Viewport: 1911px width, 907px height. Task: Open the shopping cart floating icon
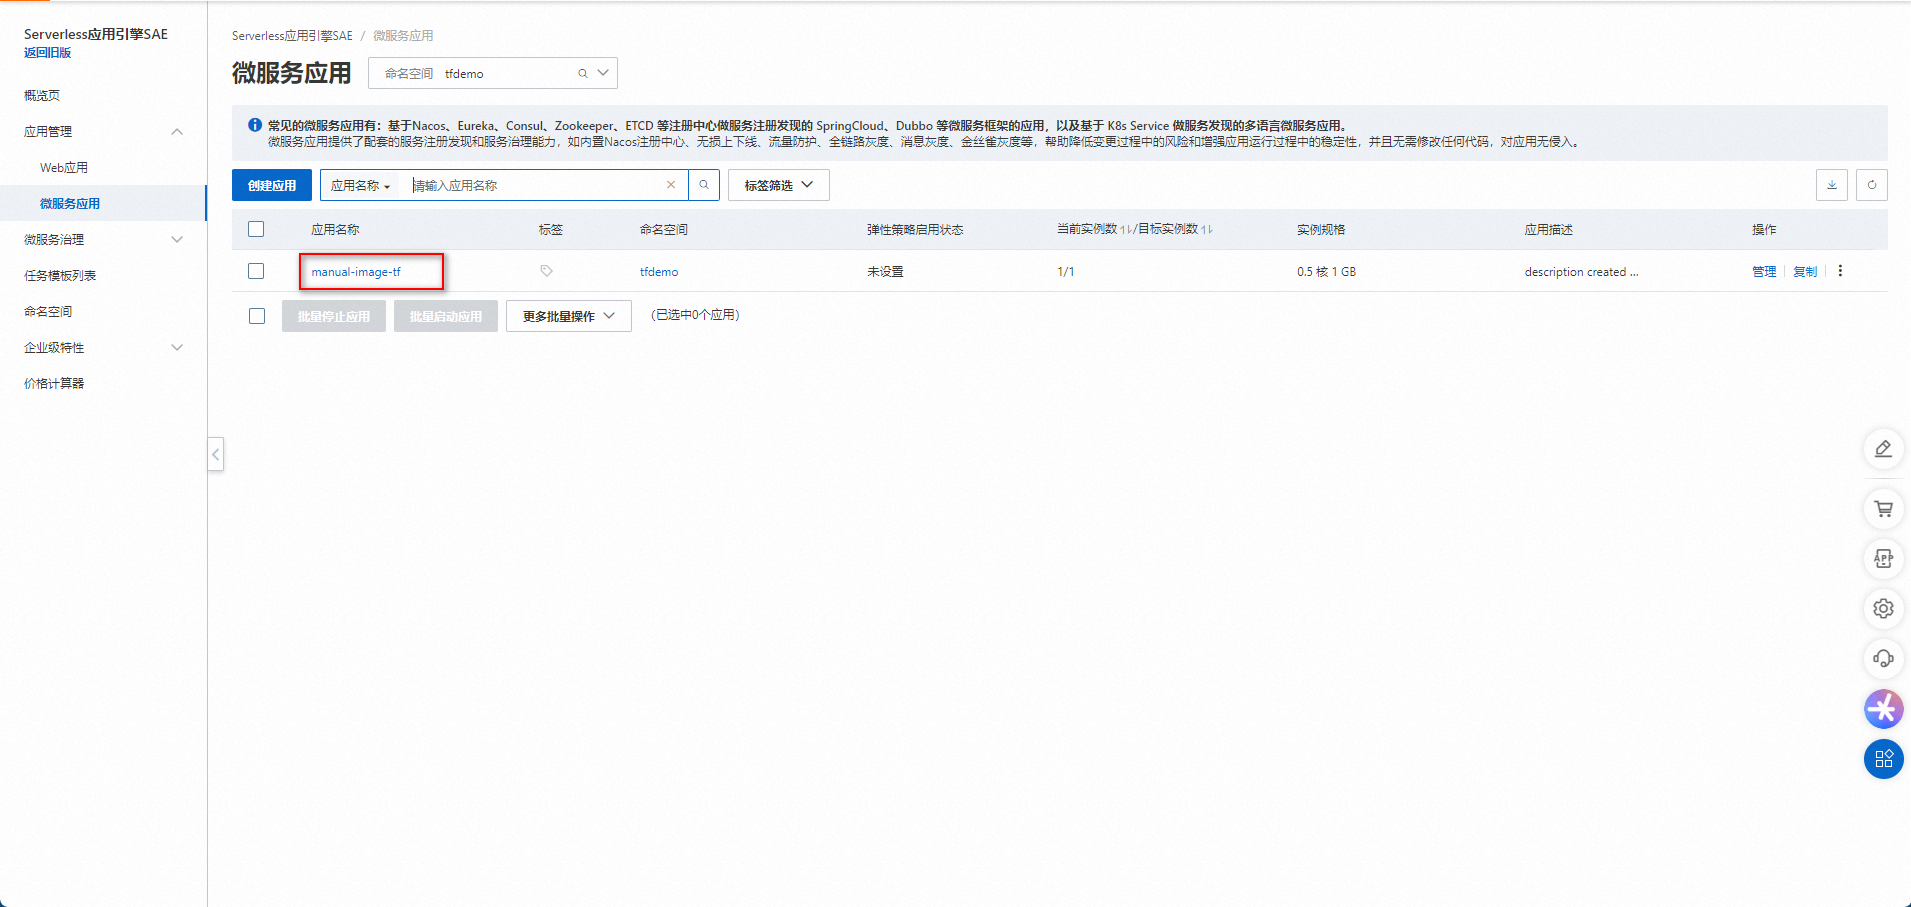tap(1883, 509)
